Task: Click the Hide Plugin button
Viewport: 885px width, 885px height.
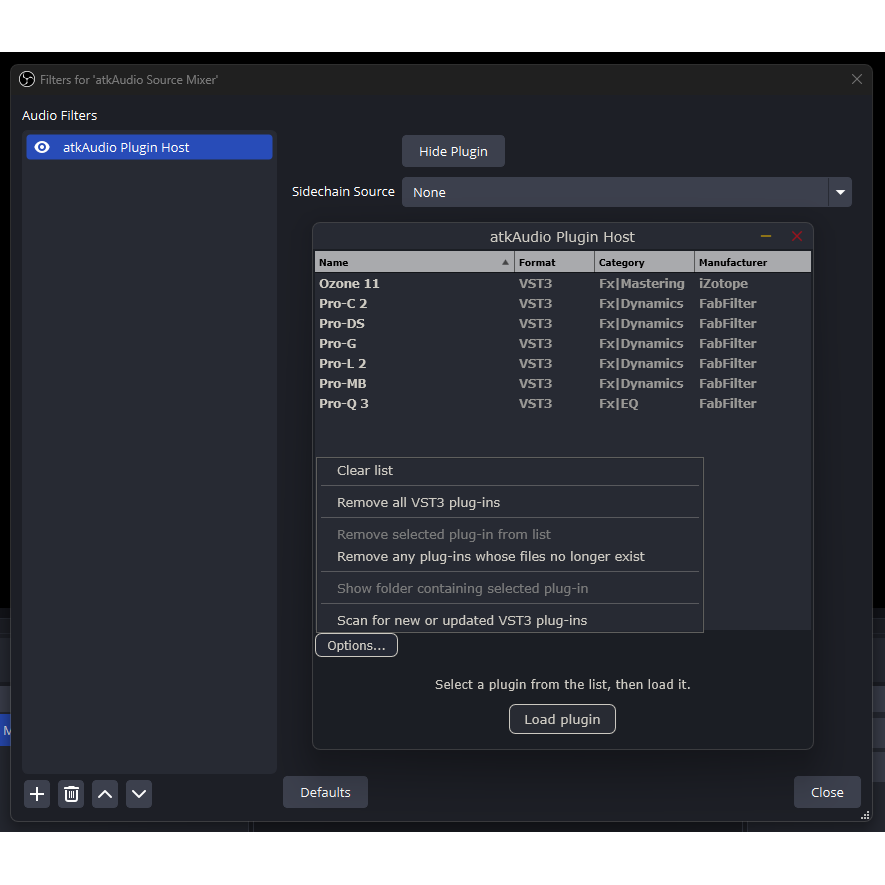Action: pyautogui.click(x=453, y=151)
